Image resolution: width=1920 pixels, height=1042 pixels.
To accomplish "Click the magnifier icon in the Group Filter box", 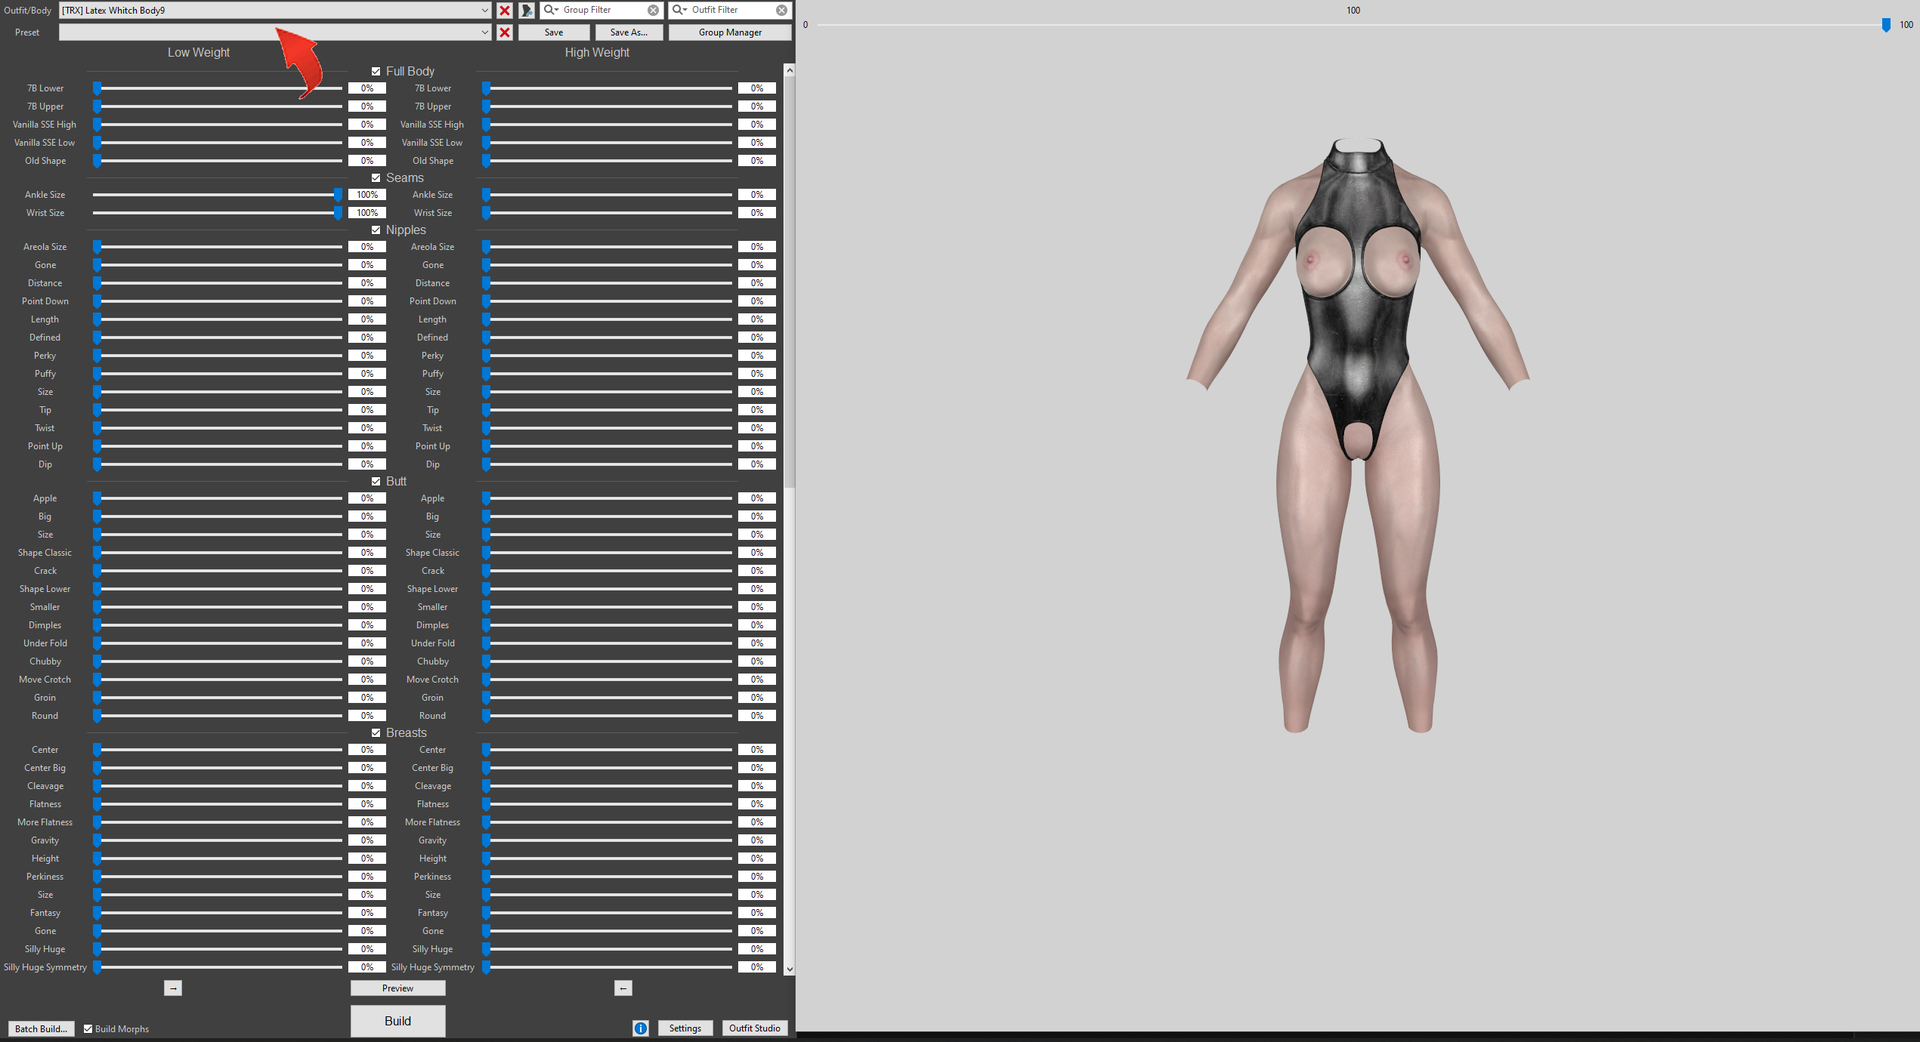I will coord(549,10).
